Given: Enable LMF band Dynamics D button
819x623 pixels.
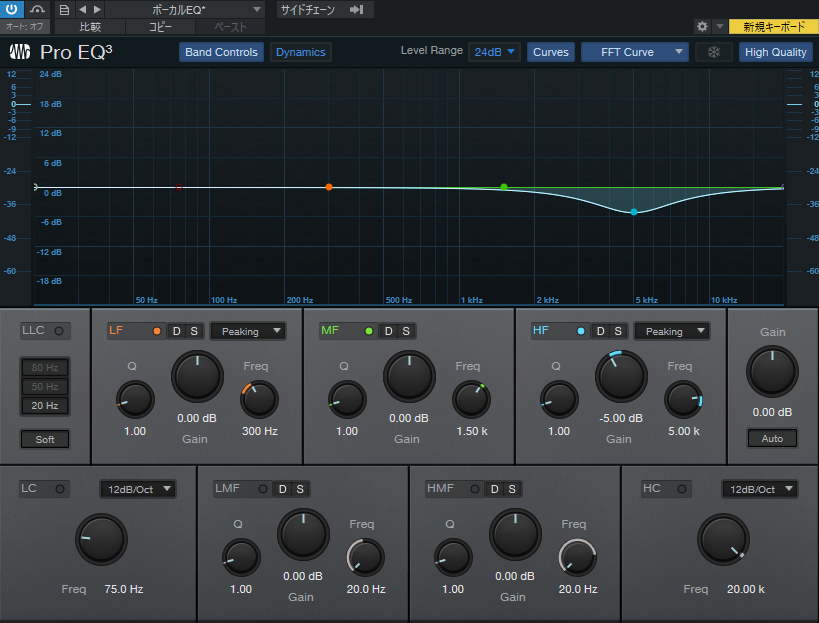Looking at the screenshot, I should coord(282,489).
